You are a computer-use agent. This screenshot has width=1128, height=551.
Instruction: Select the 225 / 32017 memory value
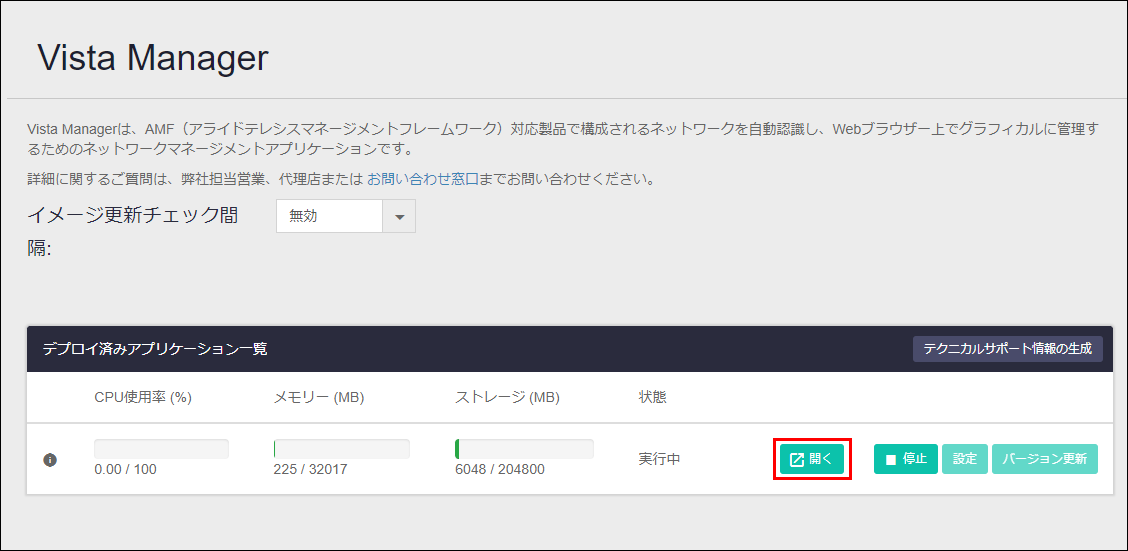[x=310, y=470]
